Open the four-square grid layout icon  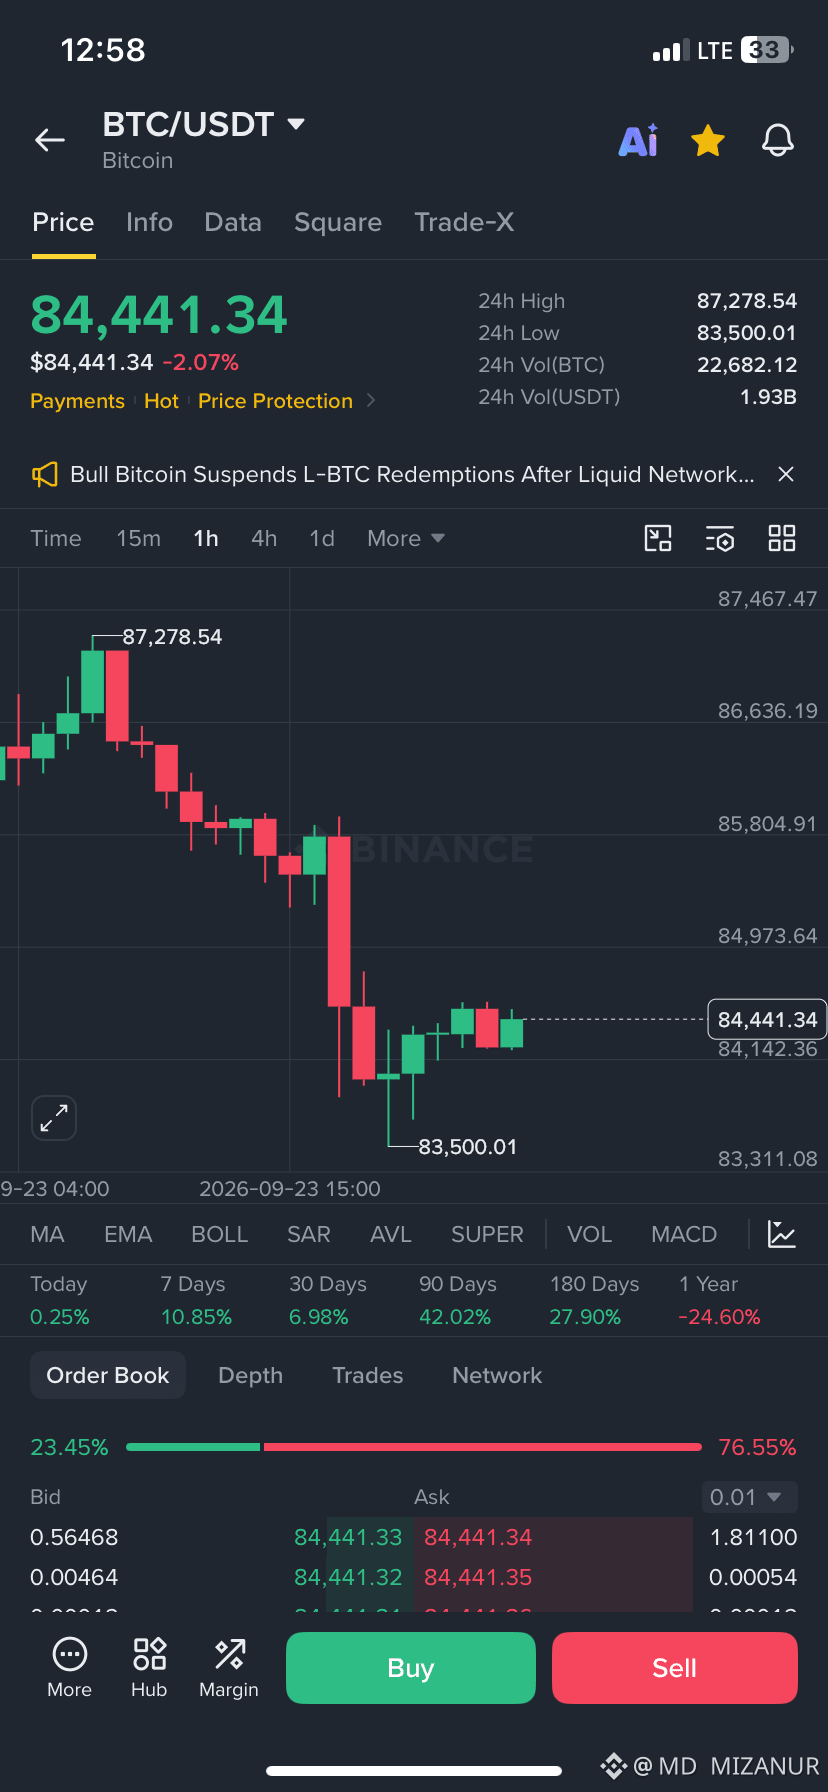[782, 538]
